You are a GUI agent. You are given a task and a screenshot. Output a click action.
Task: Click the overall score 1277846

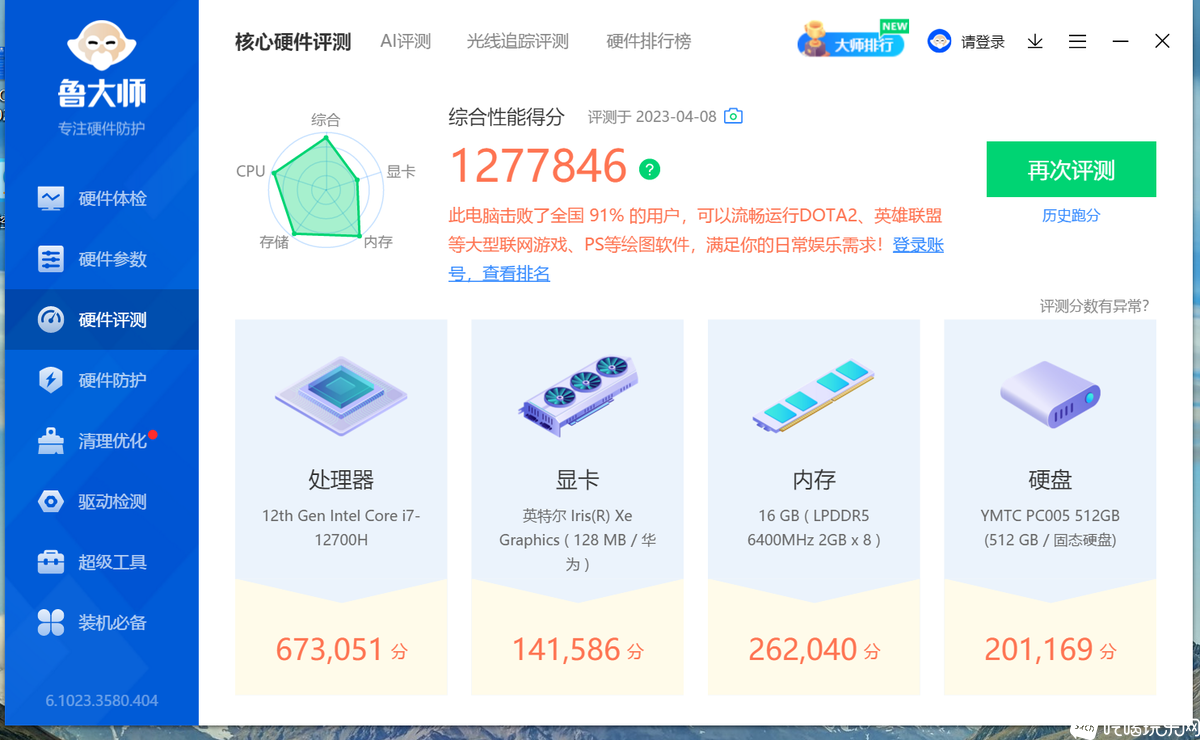(538, 166)
